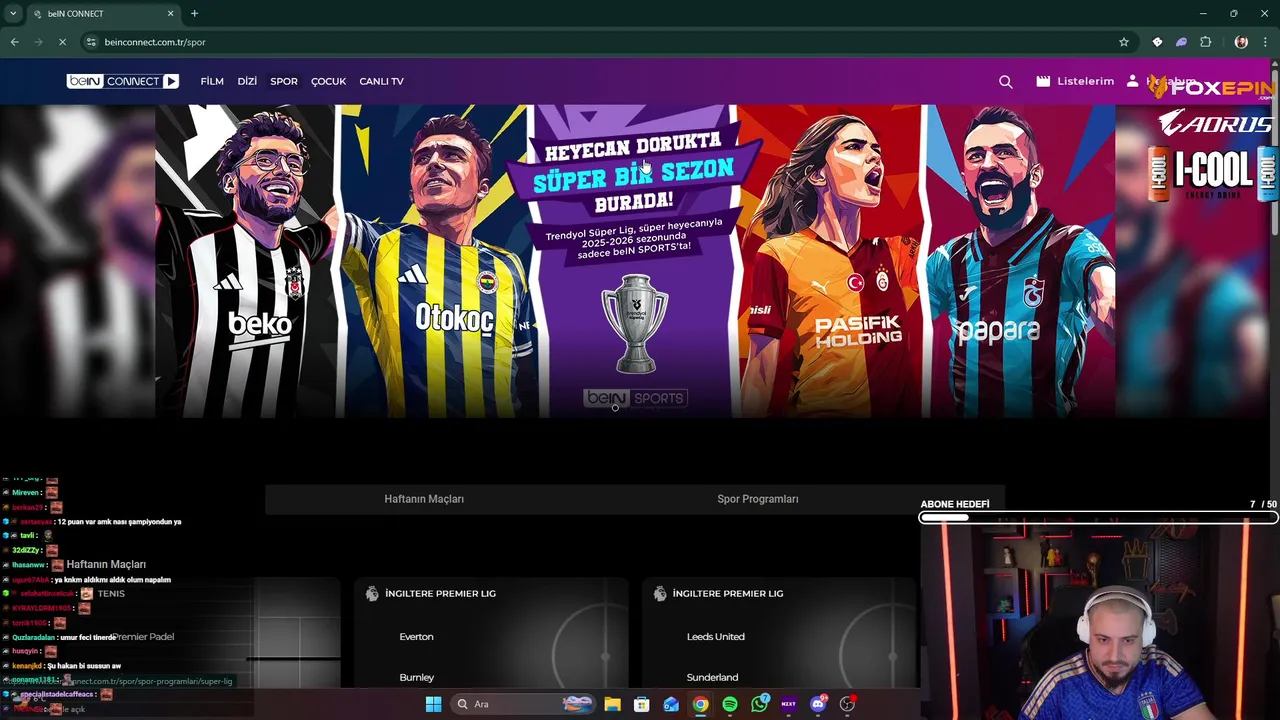The image size is (1280, 720).
Task: Focus the address bar with beinconnect.com.tr/spor
Action: click(x=600, y=42)
